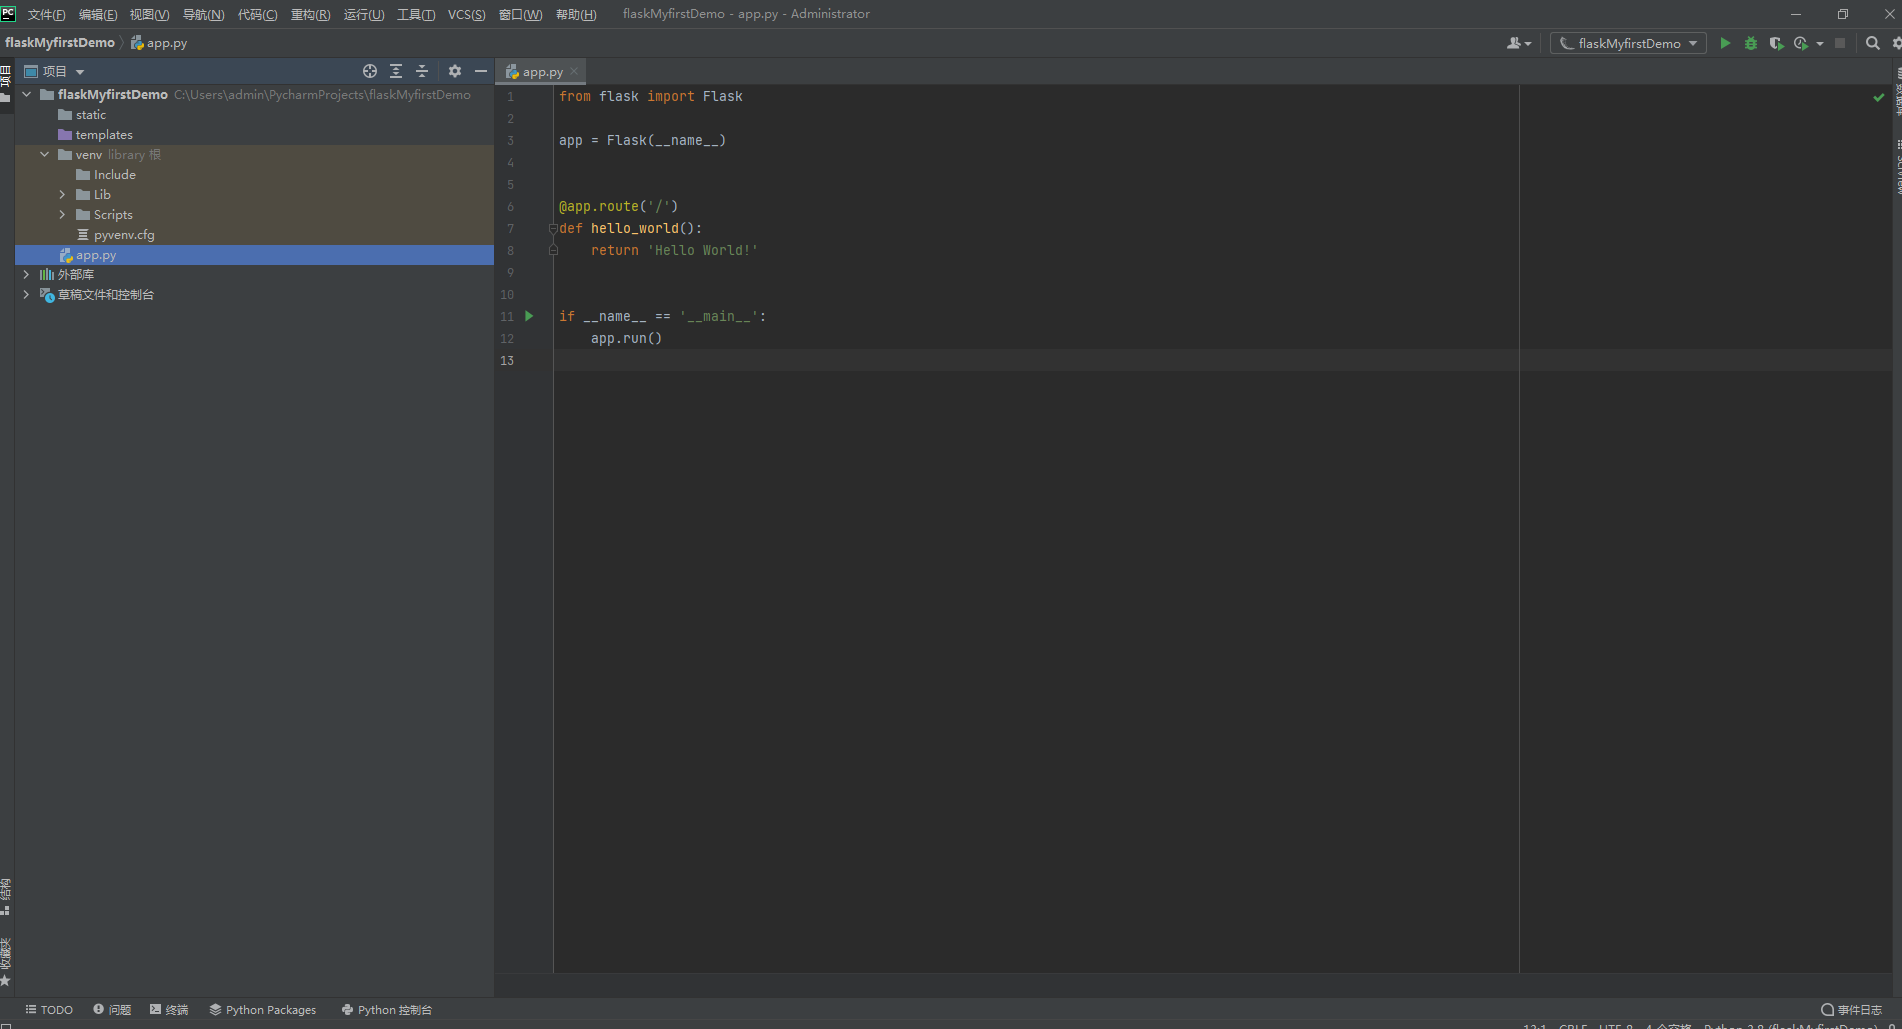Viewport: 1902px width, 1029px height.
Task: Open the profiler options dropdown arrow
Action: click(x=1820, y=43)
